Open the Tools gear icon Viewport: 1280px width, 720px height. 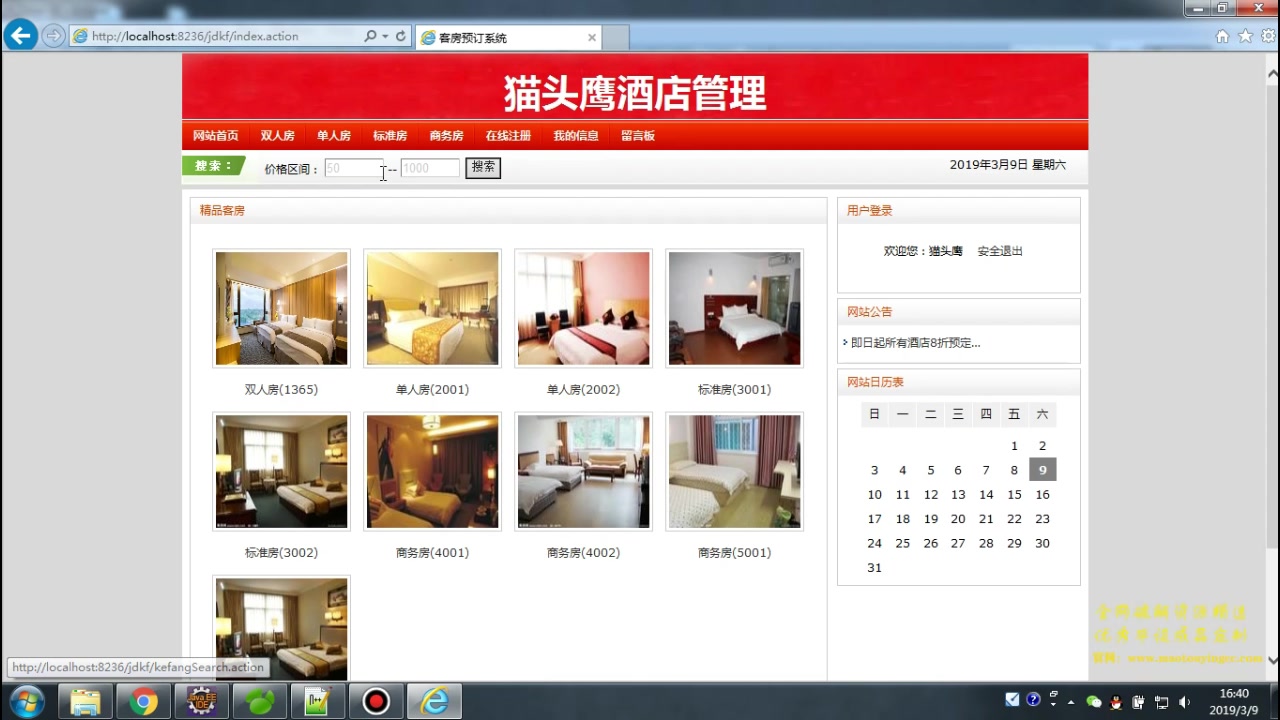pyautogui.click(x=1268, y=35)
